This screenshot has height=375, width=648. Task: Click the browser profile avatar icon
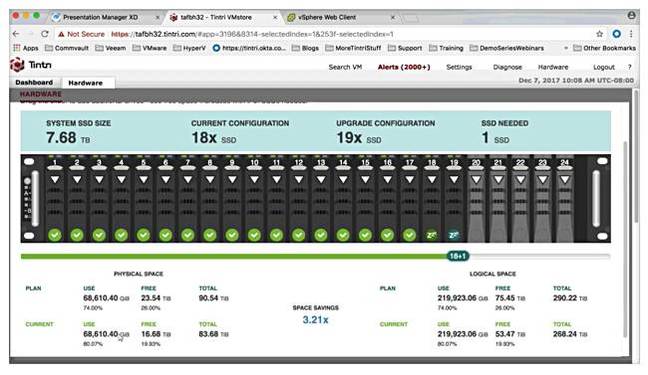(x=631, y=16)
